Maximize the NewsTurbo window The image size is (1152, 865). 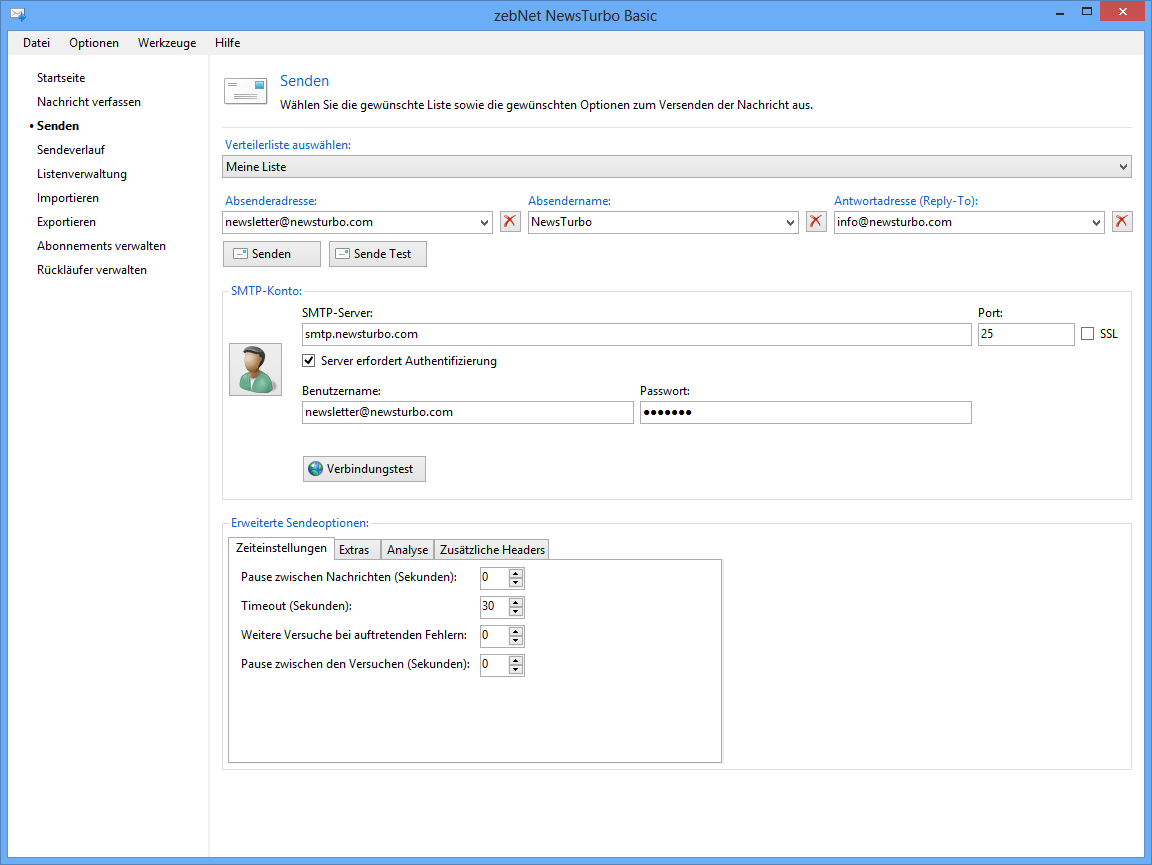click(1087, 12)
